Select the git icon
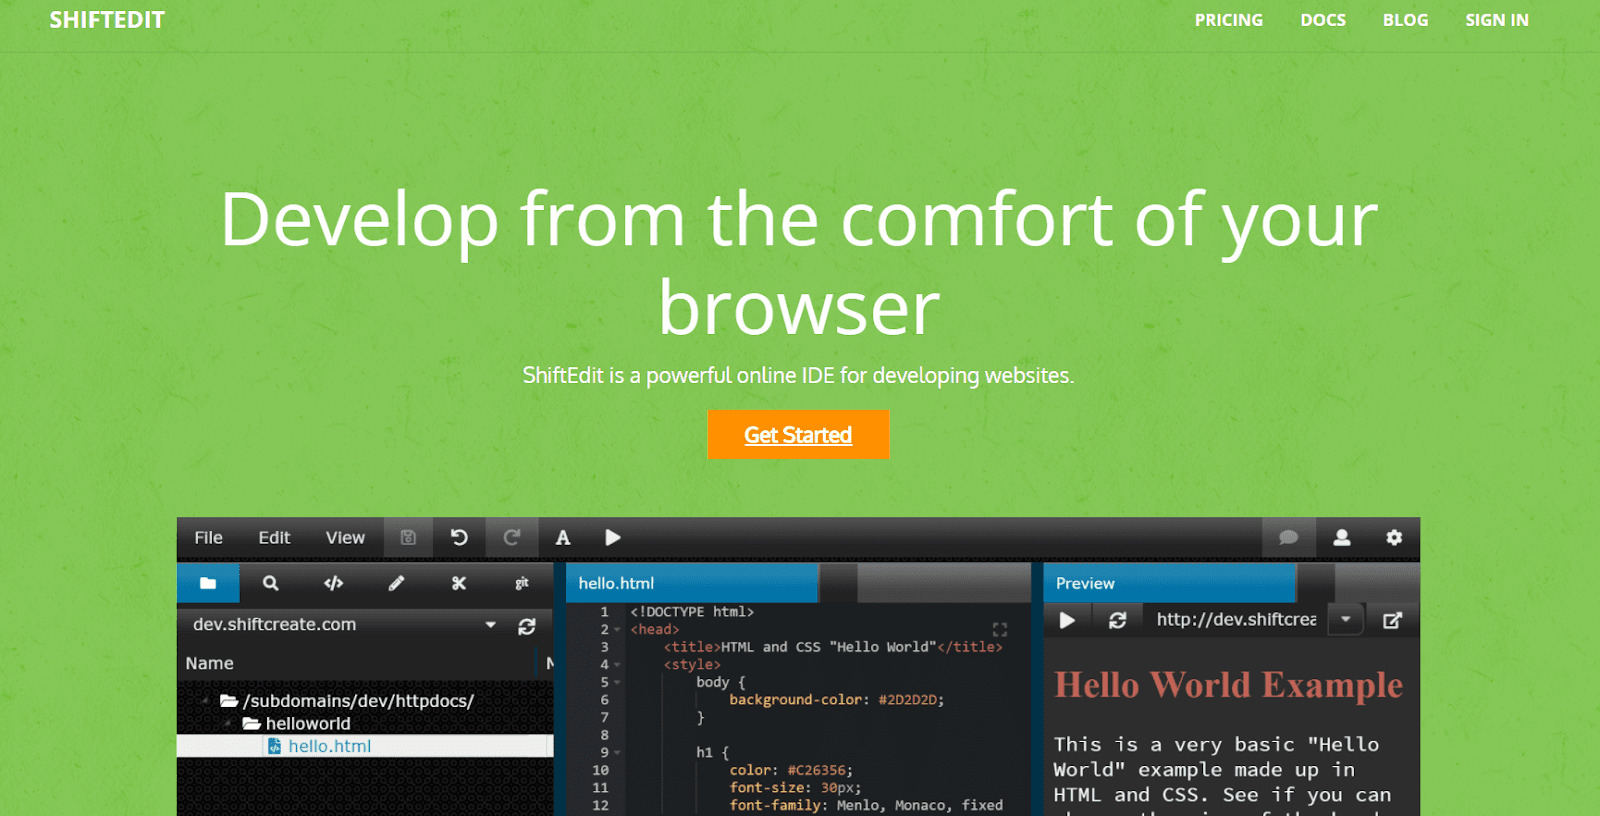This screenshot has height=816, width=1600. (522, 583)
